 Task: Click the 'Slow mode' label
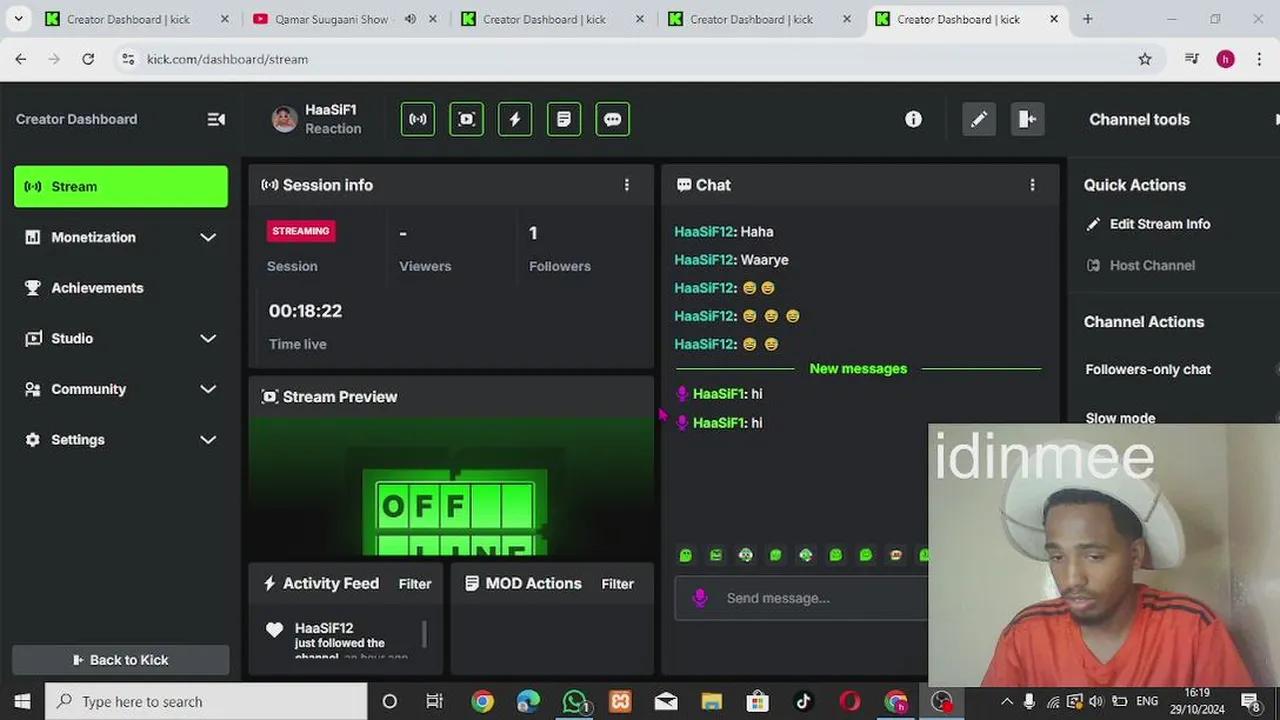tap(1120, 418)
